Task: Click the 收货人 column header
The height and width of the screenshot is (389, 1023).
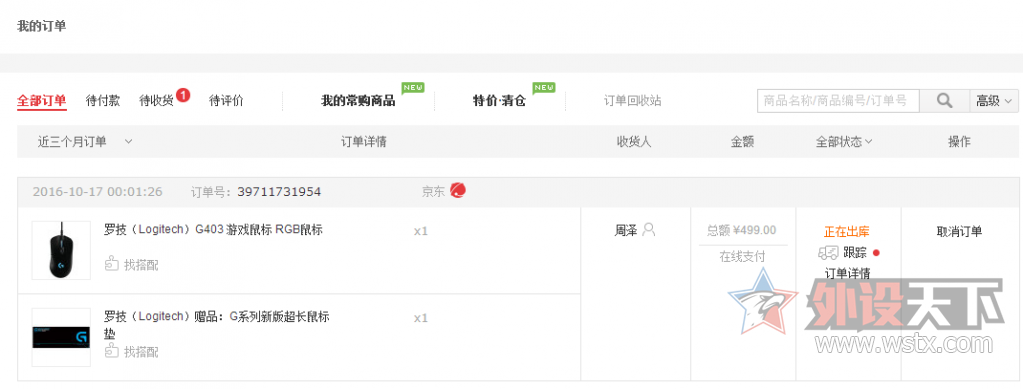Action: tap(634, 142)
